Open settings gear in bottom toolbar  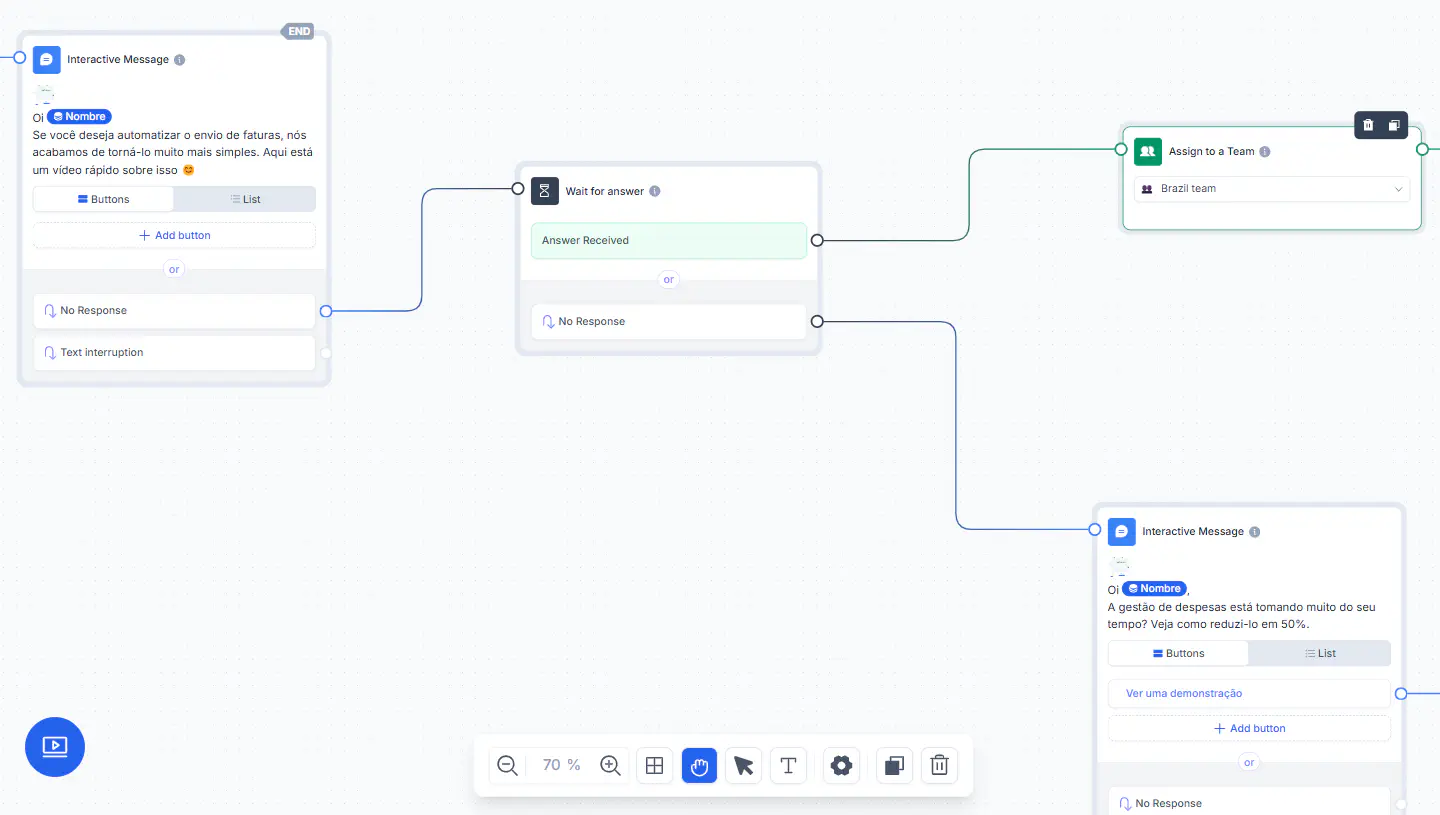click(x=841, y=765)
